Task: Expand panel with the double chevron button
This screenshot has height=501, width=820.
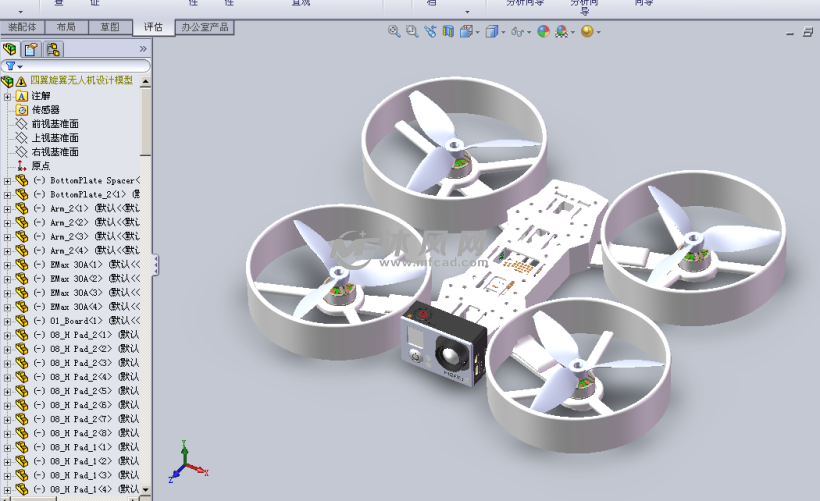Action: (143, 49)
